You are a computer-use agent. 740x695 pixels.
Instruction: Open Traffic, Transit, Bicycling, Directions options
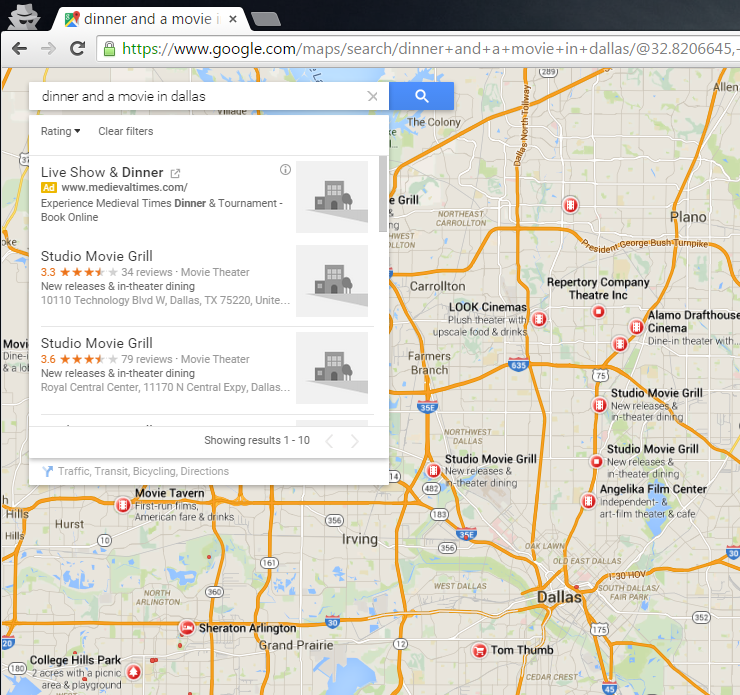(143, 471)
